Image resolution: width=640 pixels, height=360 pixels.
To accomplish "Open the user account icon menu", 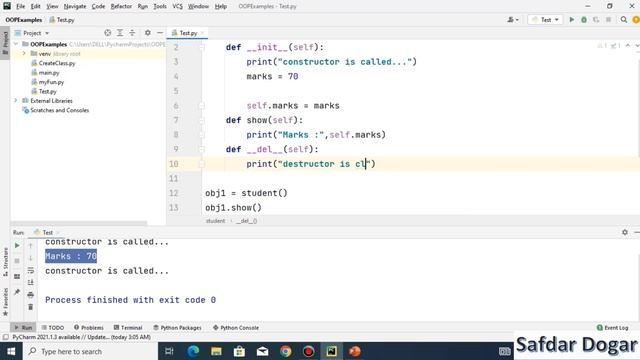I will point(513,20).
